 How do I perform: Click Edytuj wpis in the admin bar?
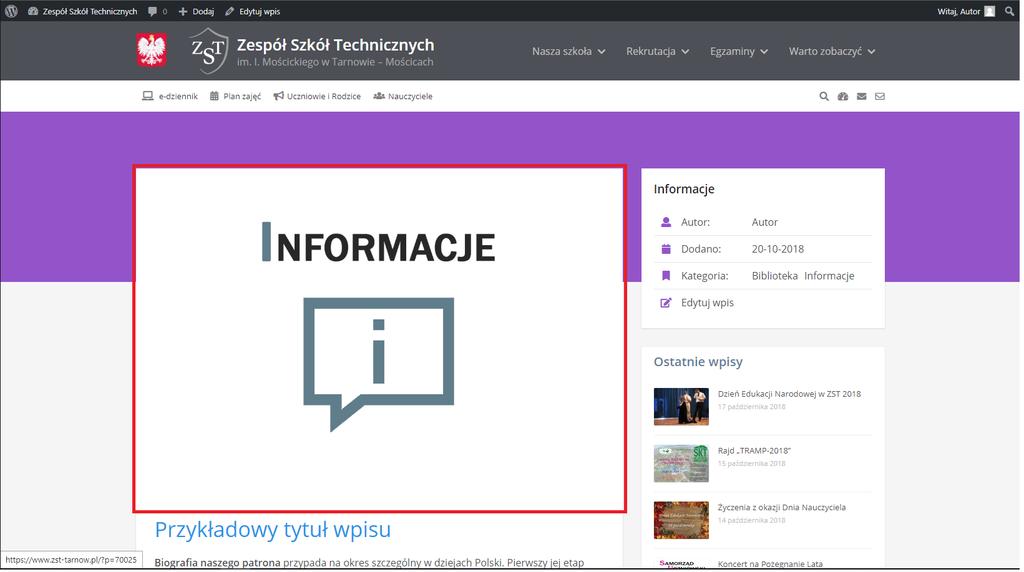(x=259, y=11)
